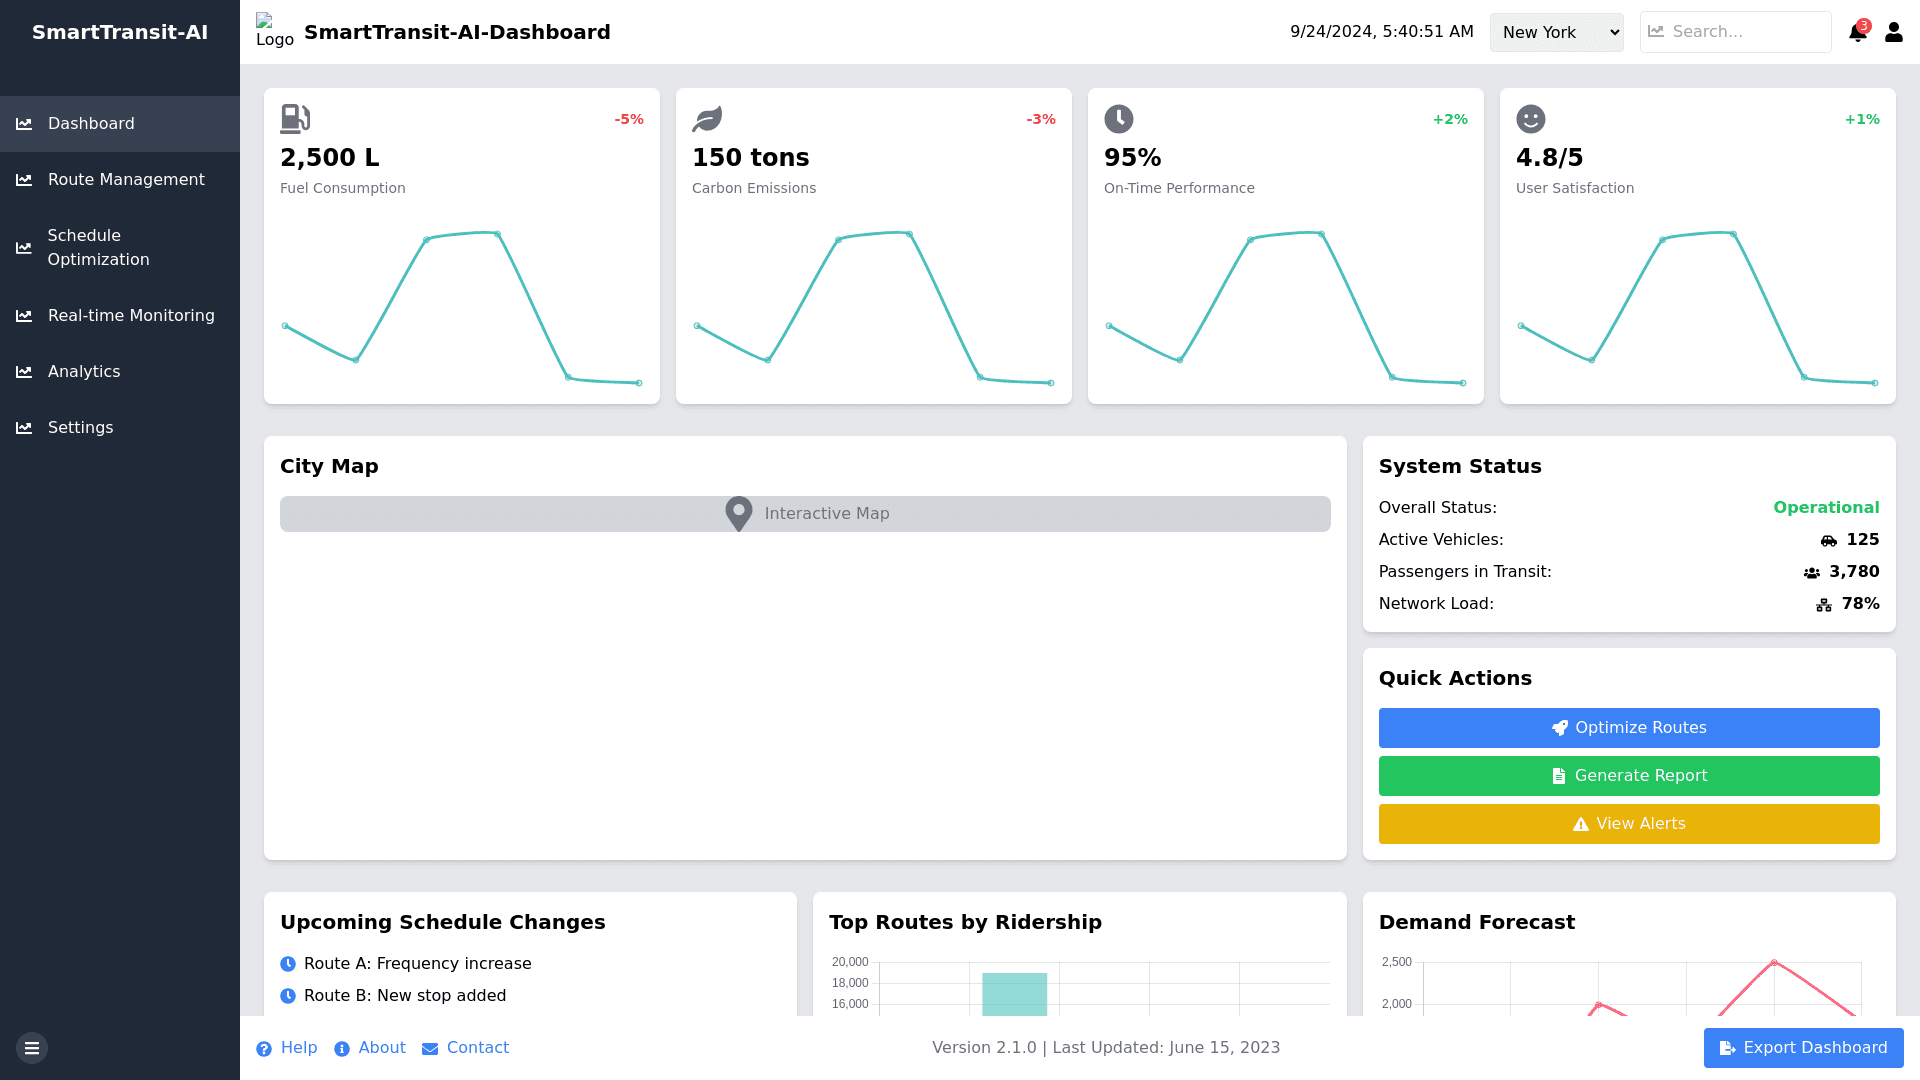Click the Generate Report button
Image resolution: width=1920 pixels, height=1080 pixels.
[x=1628, y=776]
